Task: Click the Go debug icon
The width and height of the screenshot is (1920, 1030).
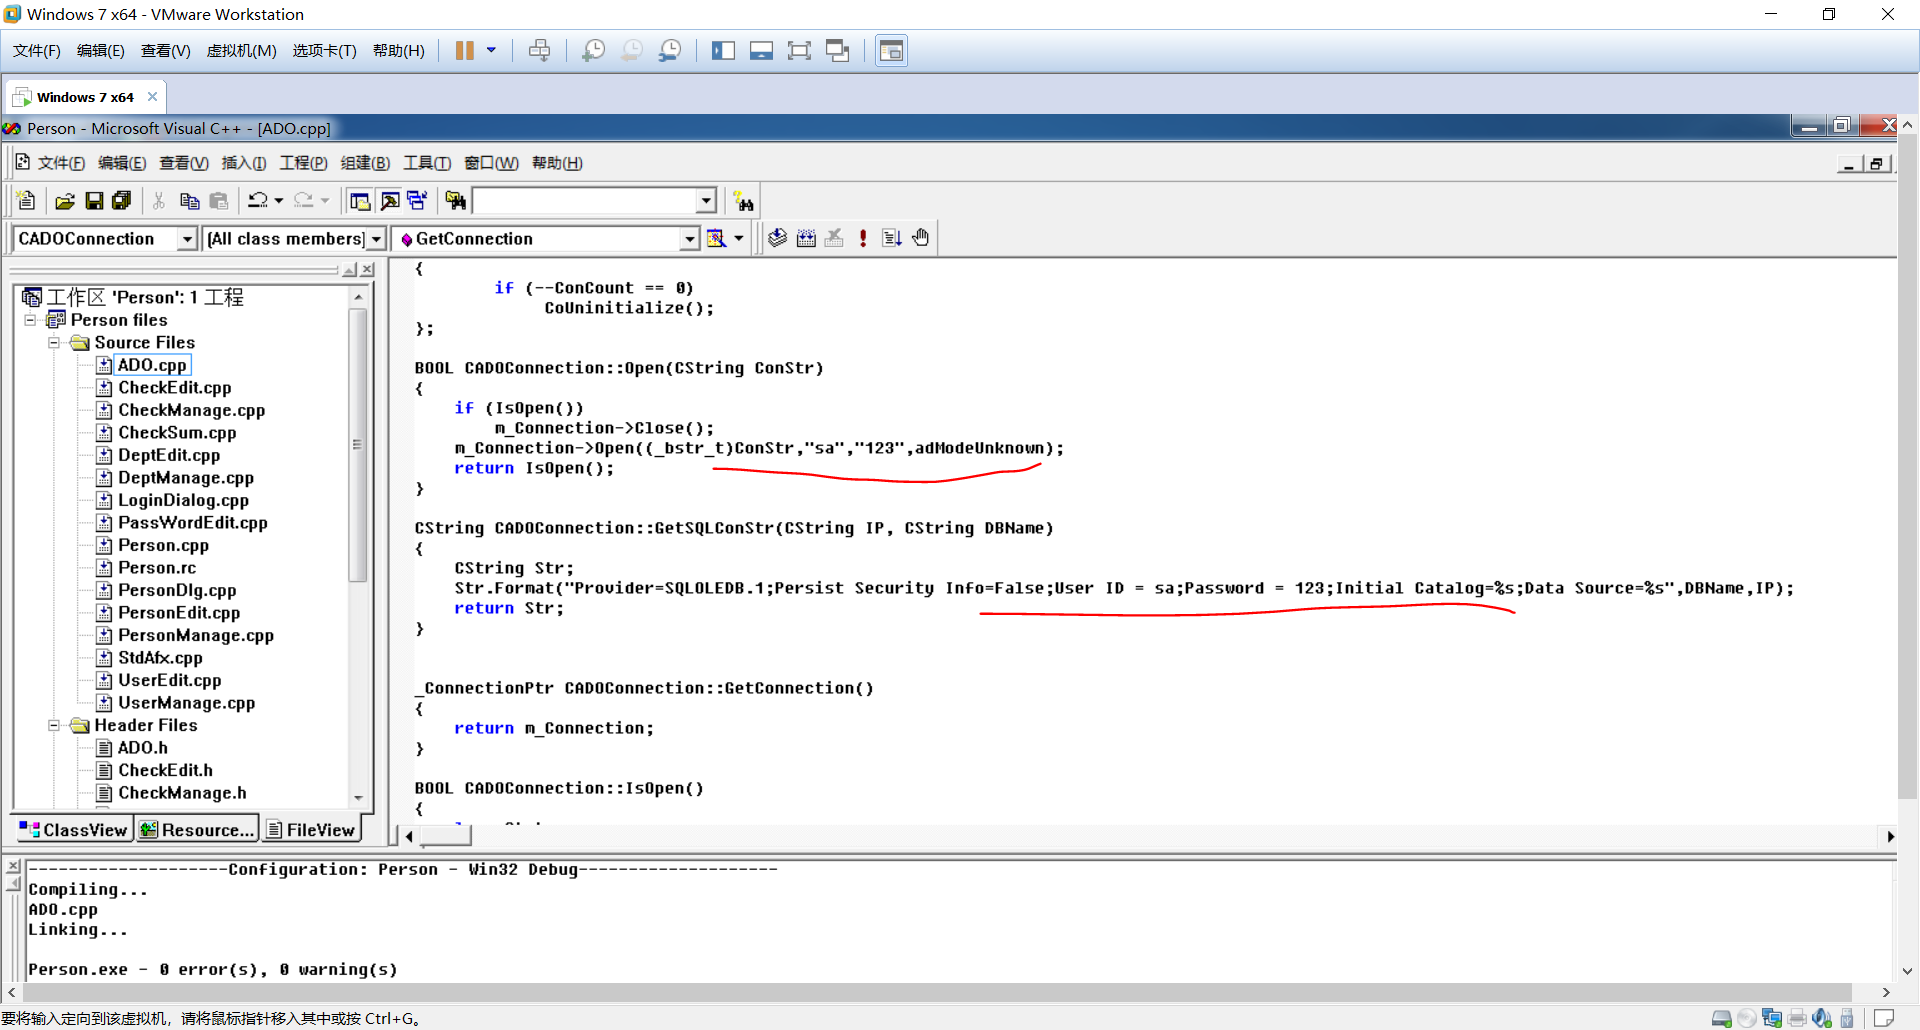Action: pyautogui.click(x=892, y=238)
